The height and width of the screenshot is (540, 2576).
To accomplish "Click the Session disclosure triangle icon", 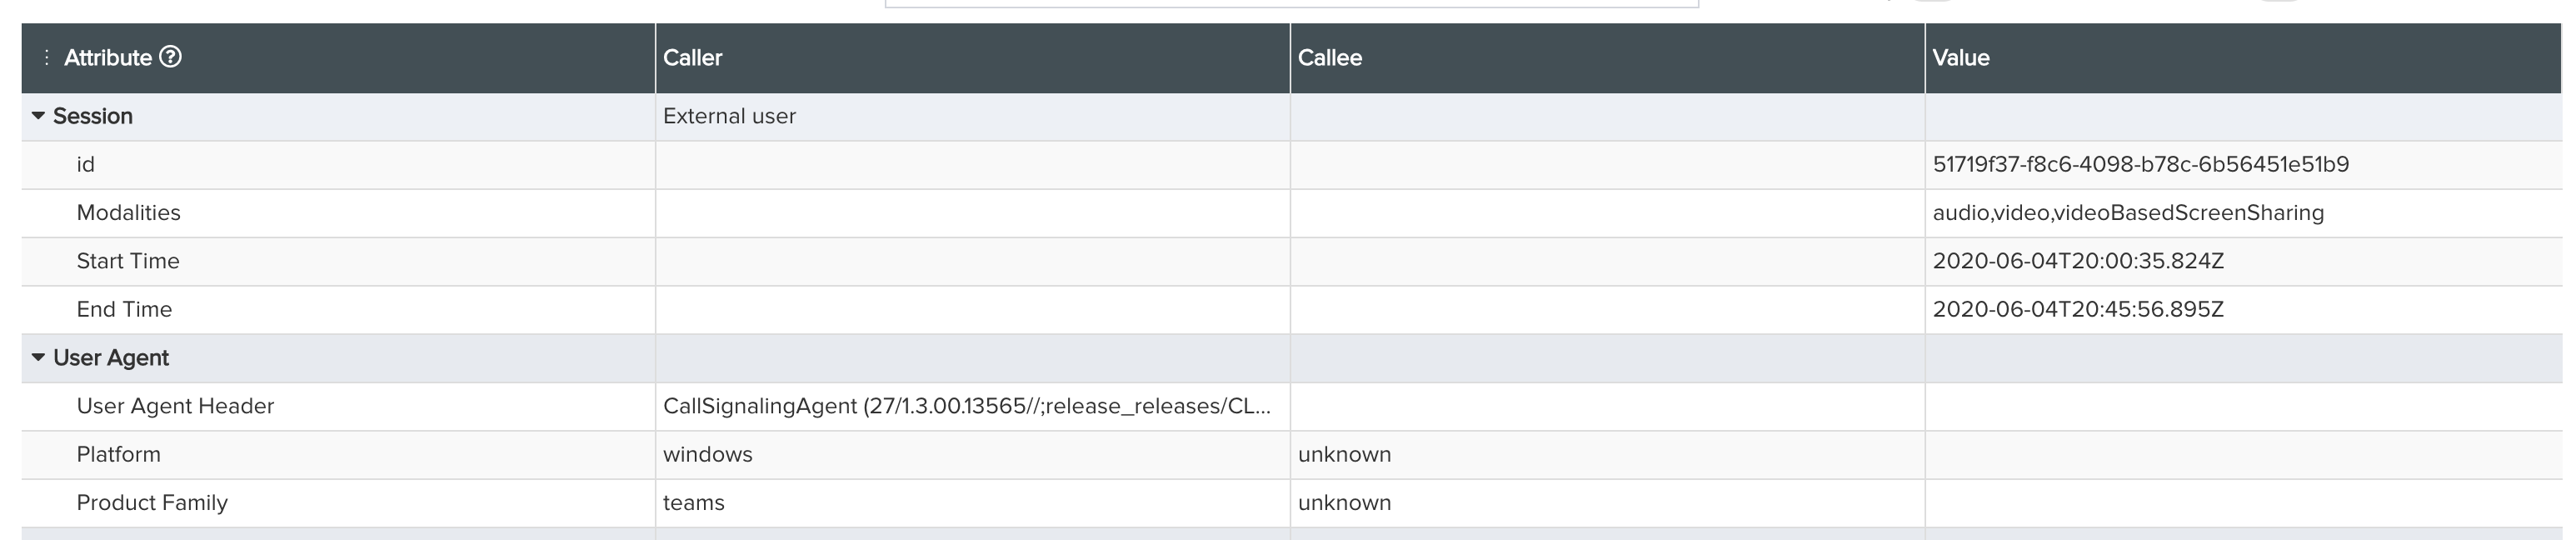I will click(x=37, y=116).
